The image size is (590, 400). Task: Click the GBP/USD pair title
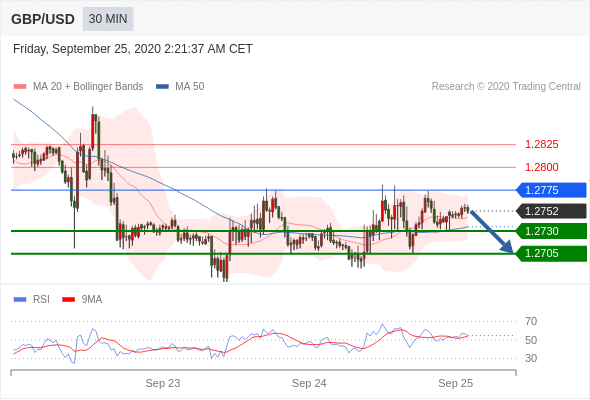pyautogui.click(x=43, y=19)
